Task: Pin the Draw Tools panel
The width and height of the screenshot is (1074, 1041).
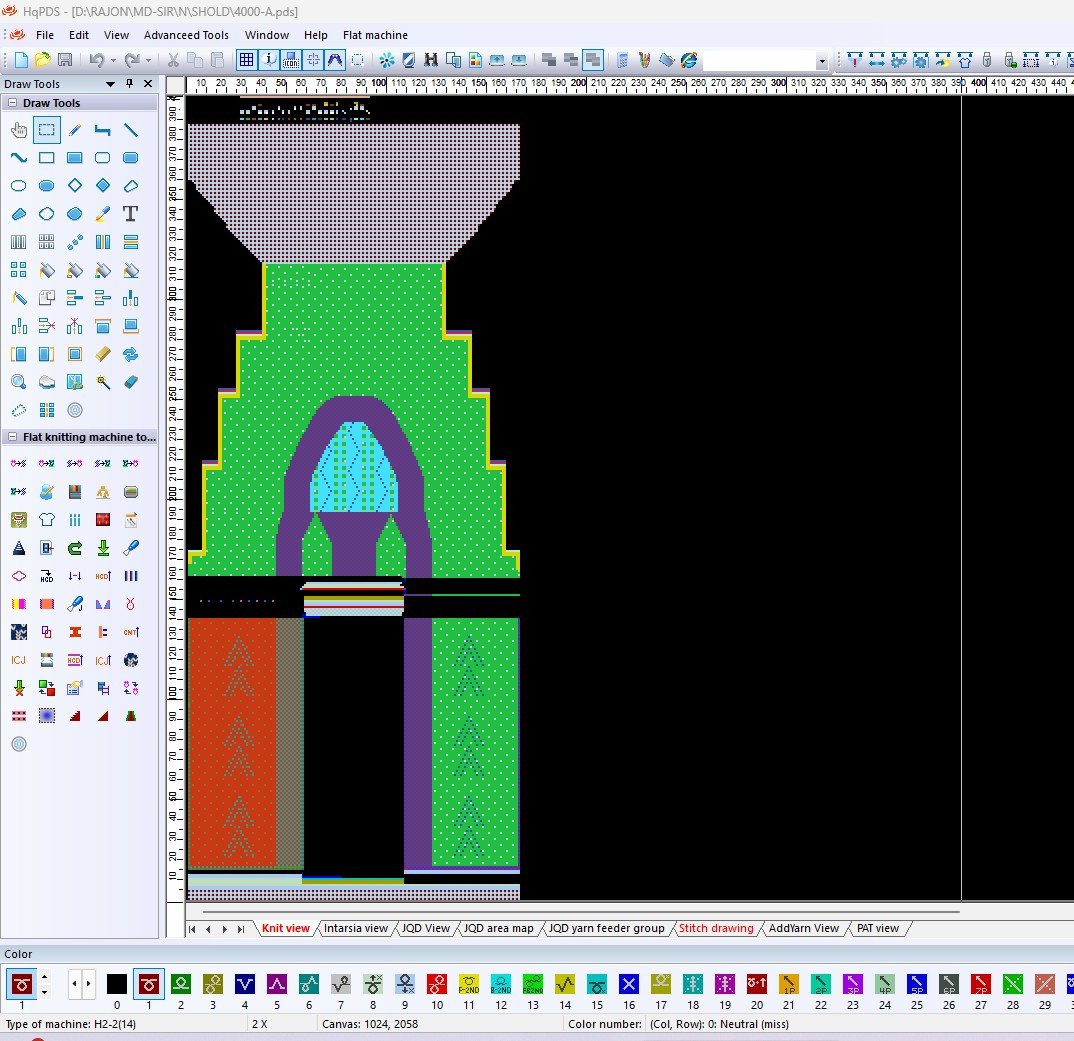Action: pos(129,84)
